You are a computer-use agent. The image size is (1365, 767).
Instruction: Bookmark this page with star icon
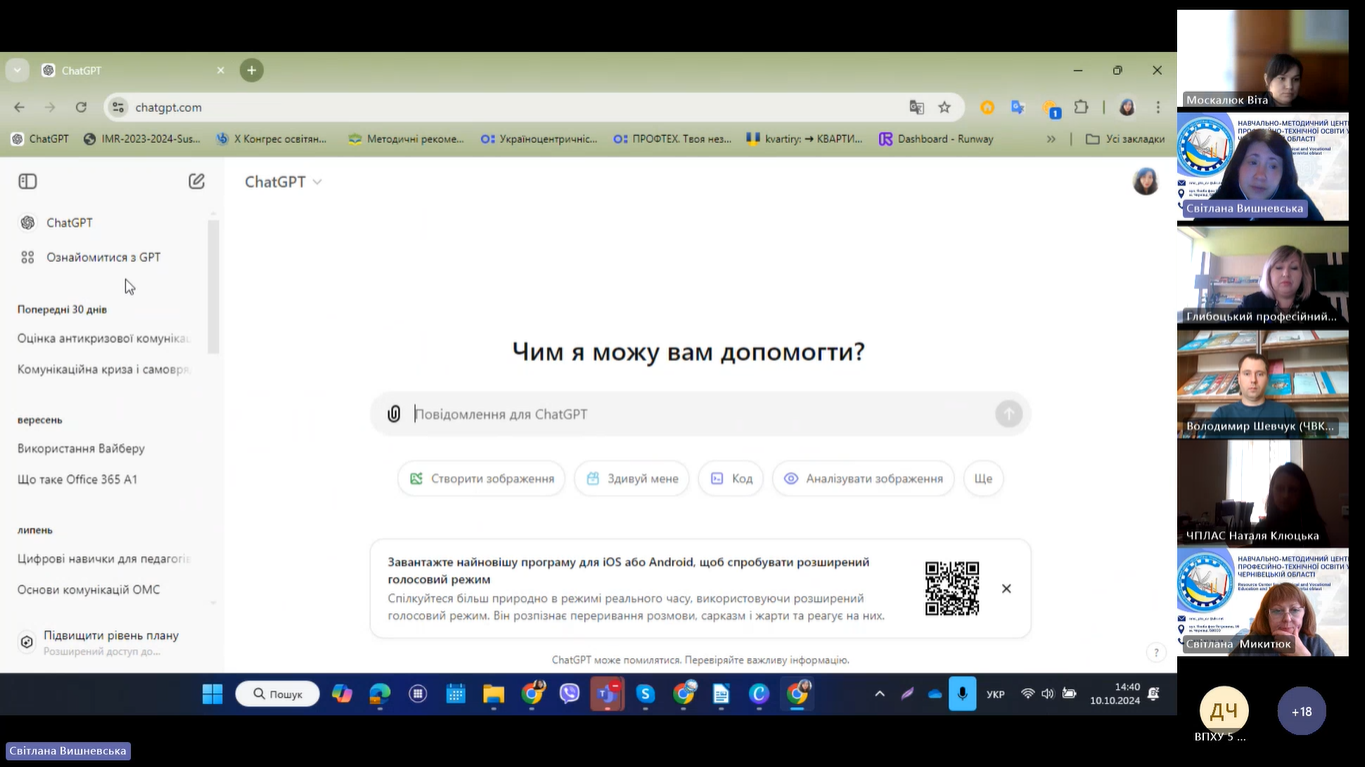point(944,107)
